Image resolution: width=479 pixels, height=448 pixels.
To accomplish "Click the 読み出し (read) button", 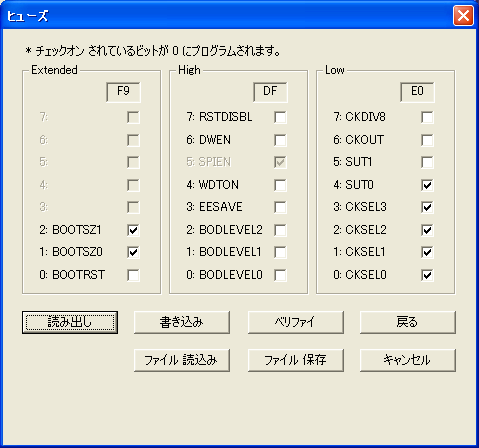I will coord(70,322).
